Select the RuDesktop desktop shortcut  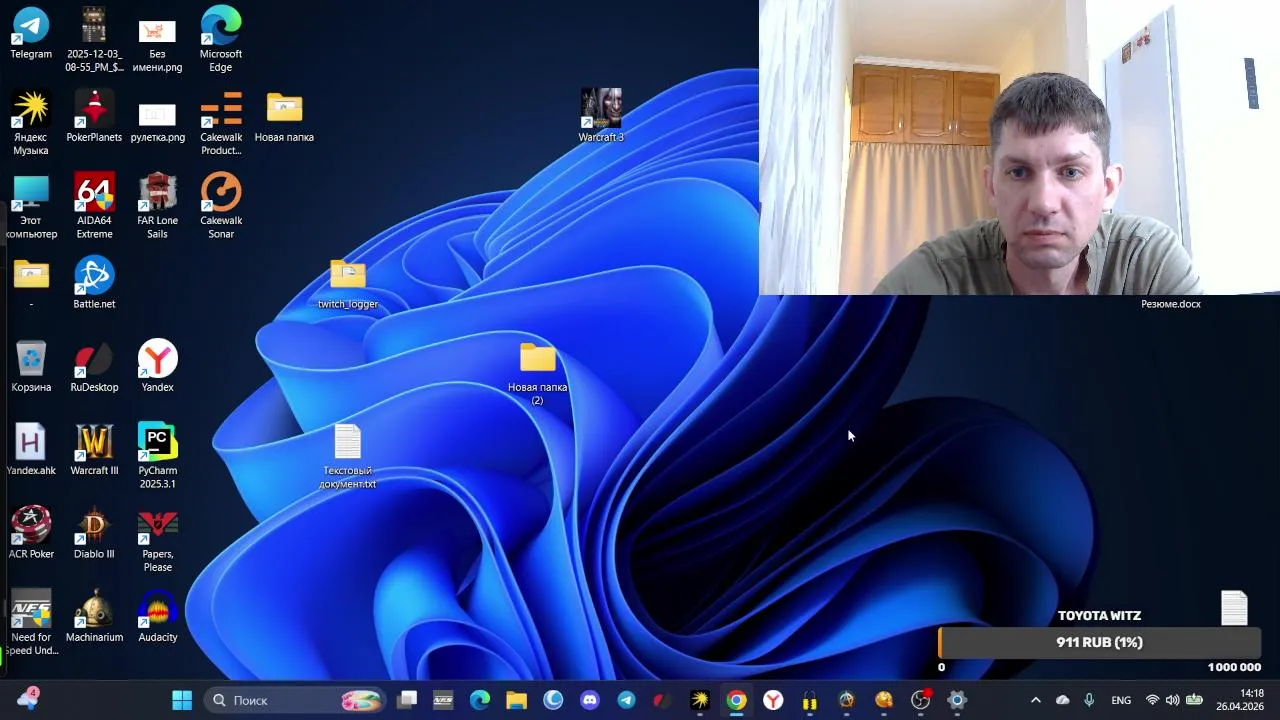click(94, 366)
